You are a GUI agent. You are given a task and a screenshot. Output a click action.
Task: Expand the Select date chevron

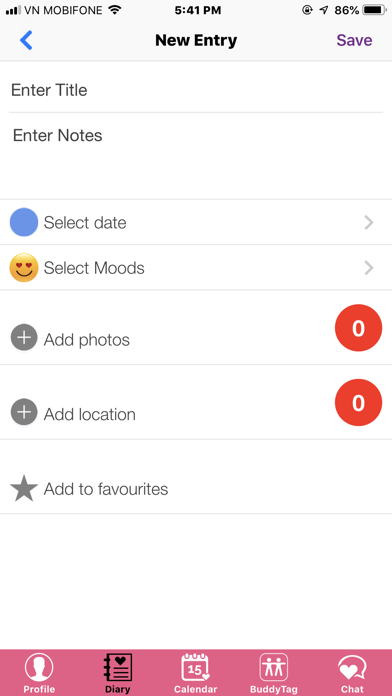pos(369,222)
